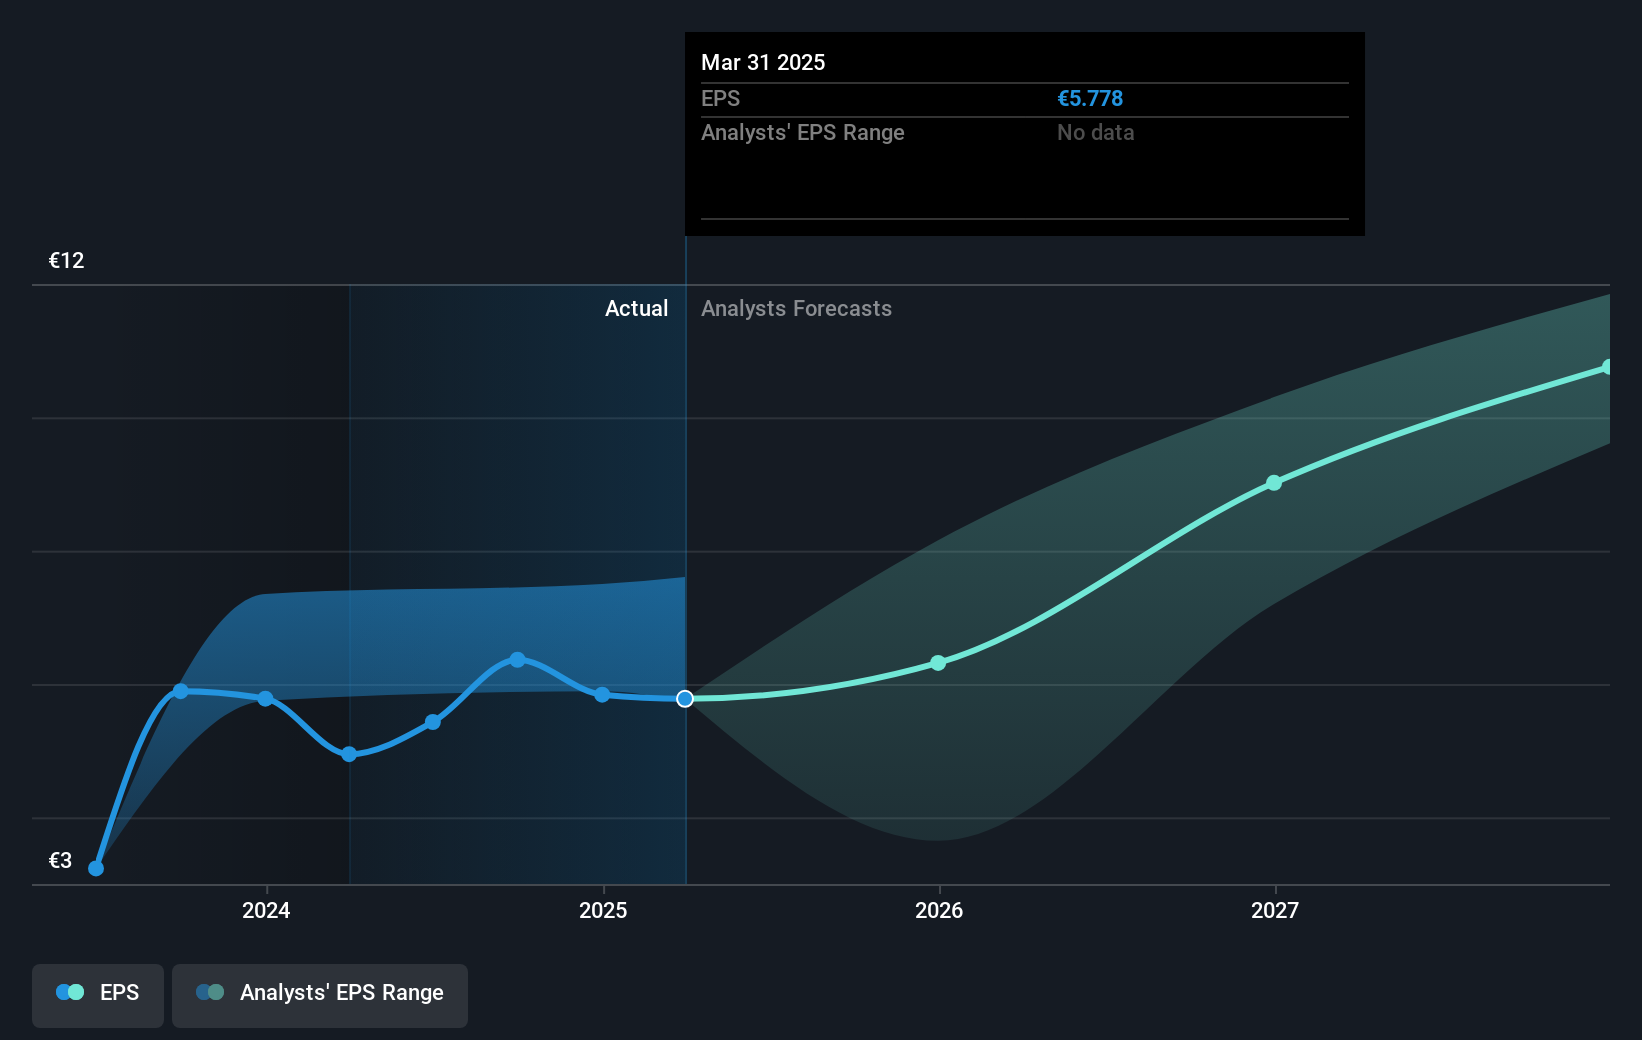Select the EPS point at 2024 start
This screenshot has height=1040, width=1642.
click(x=265, y=698)
